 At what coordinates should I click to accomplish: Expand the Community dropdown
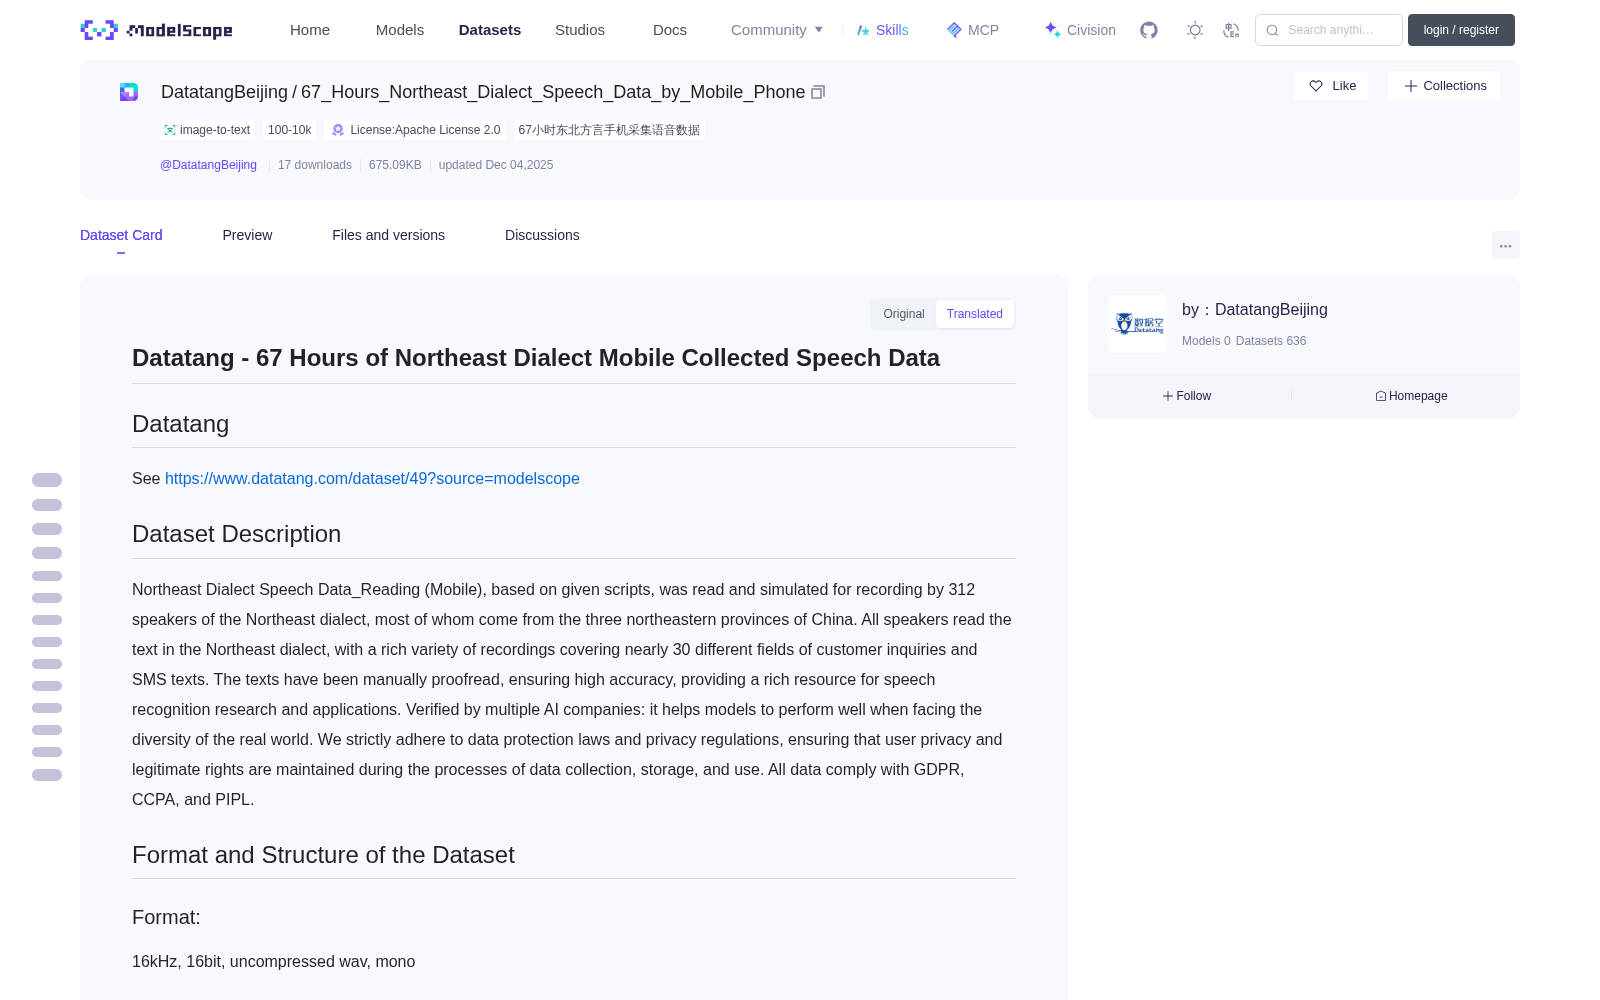777,30
